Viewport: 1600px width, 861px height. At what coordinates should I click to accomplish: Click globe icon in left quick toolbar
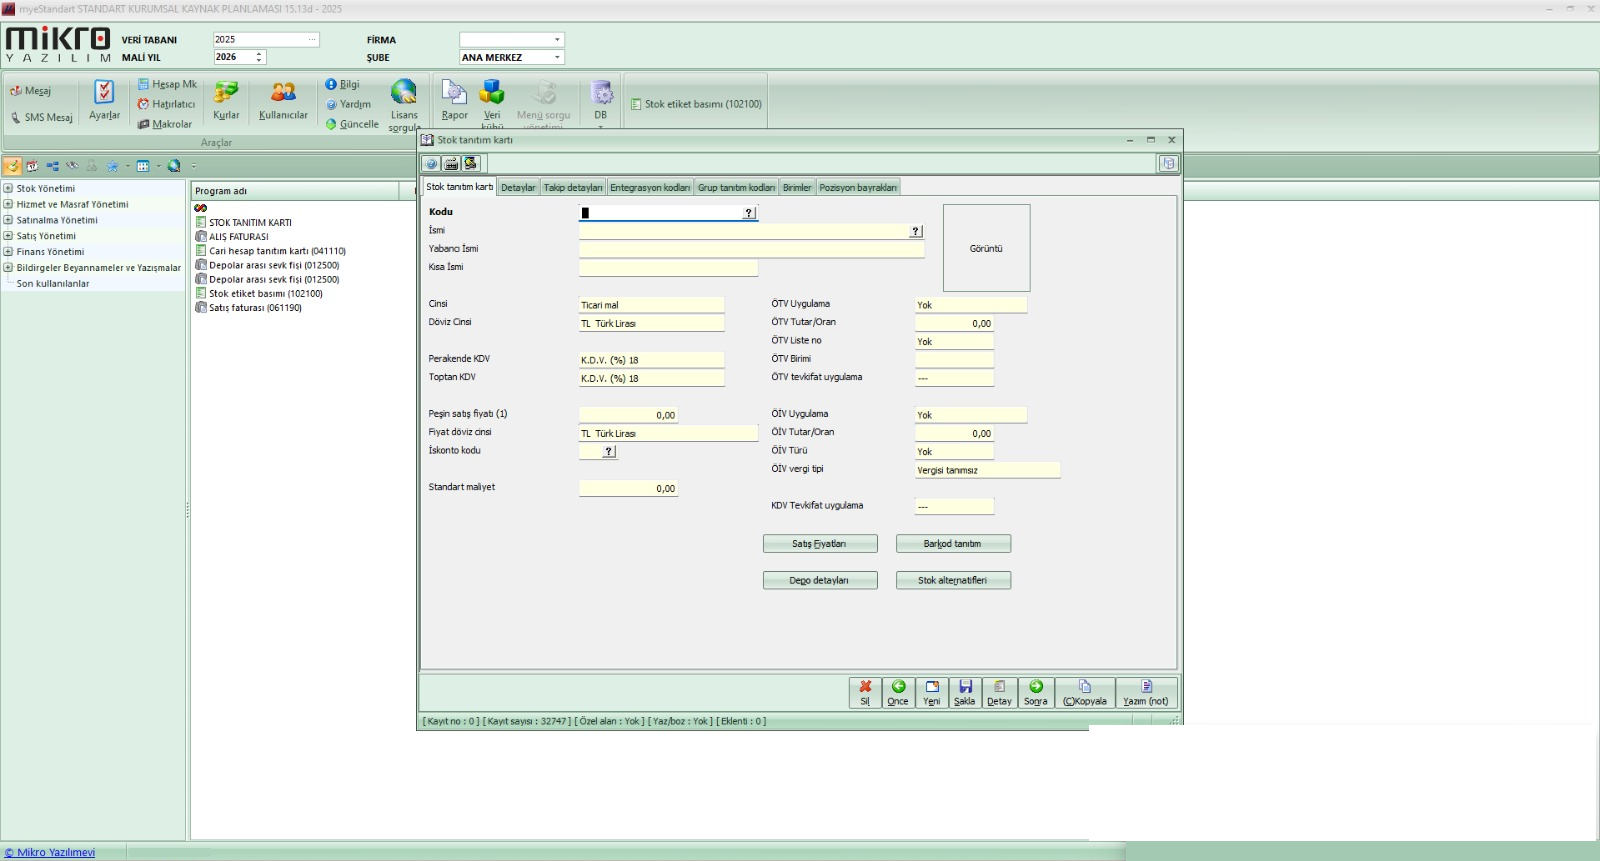click(x=174, y=166)
